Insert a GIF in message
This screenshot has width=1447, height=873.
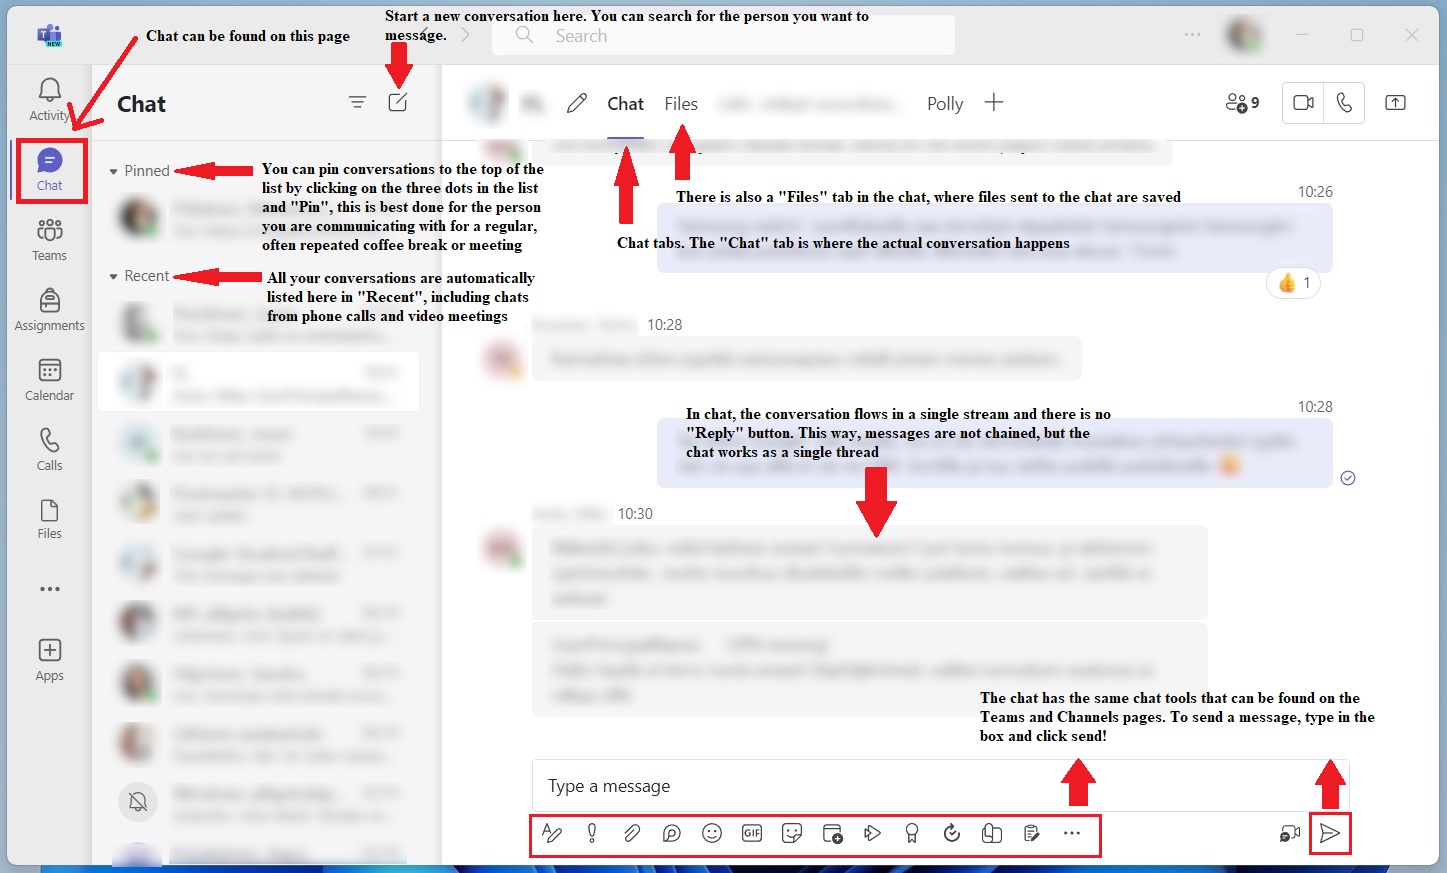click(752, 833)
